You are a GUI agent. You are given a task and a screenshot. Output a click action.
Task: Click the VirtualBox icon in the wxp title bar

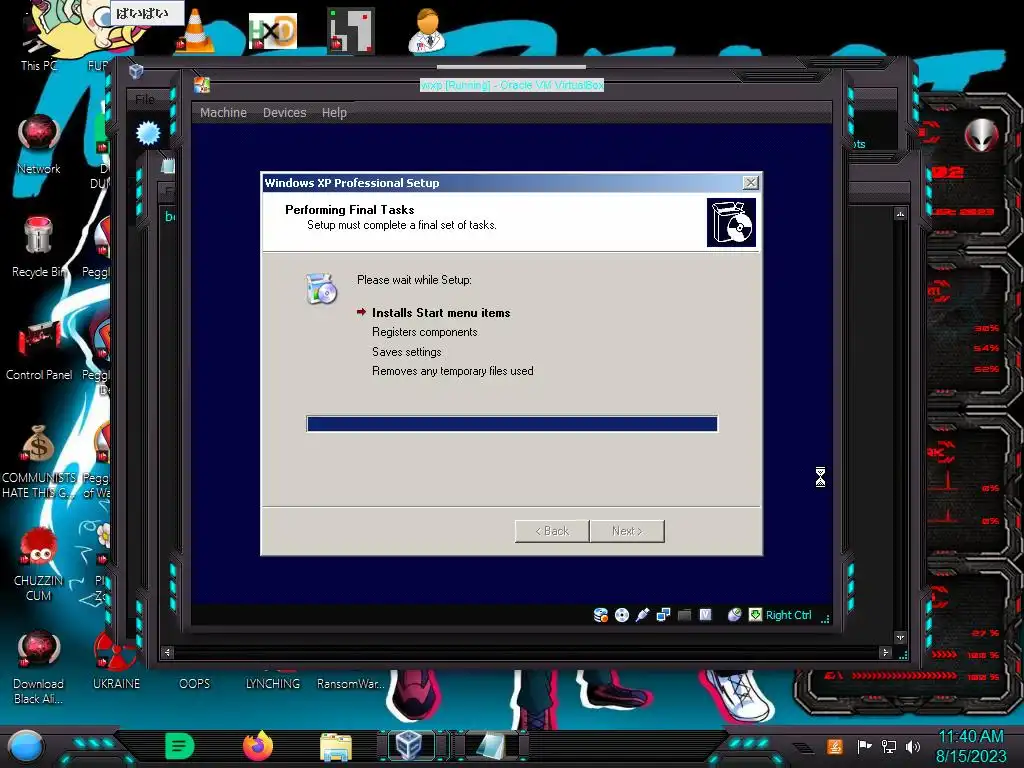point(202,85)
